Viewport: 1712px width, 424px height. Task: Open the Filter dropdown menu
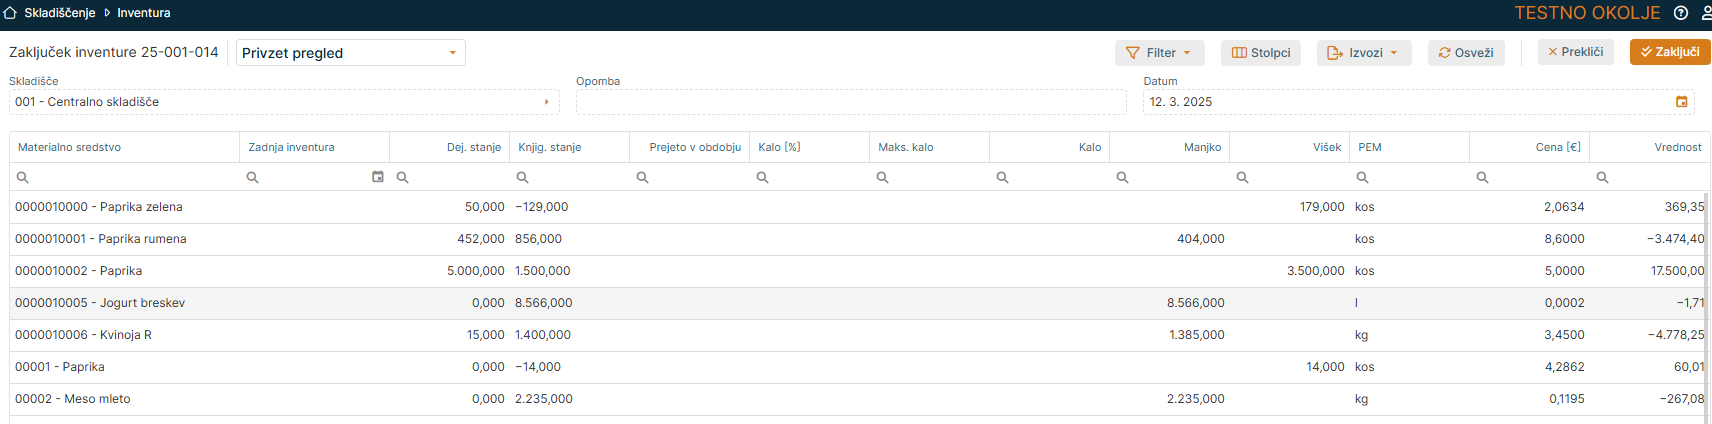pos(1159,53)
